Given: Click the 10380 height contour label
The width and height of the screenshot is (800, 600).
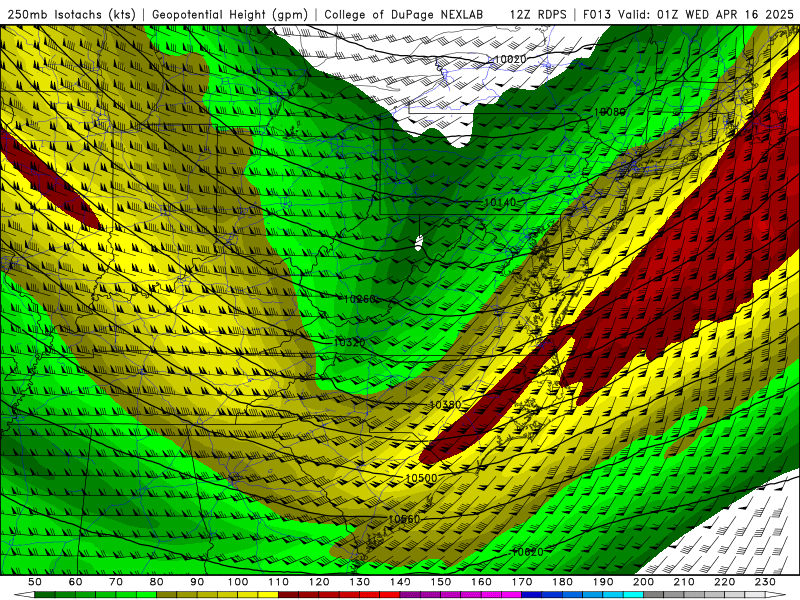Looking at the screenshot, I should click(445, 405).
